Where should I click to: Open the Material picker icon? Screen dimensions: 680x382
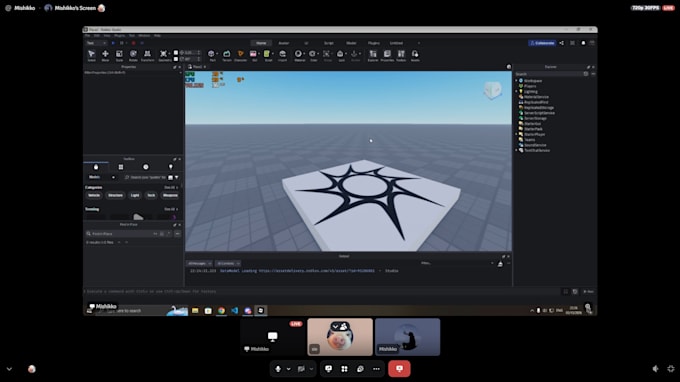pyautogui.click(x=298, y=55)
